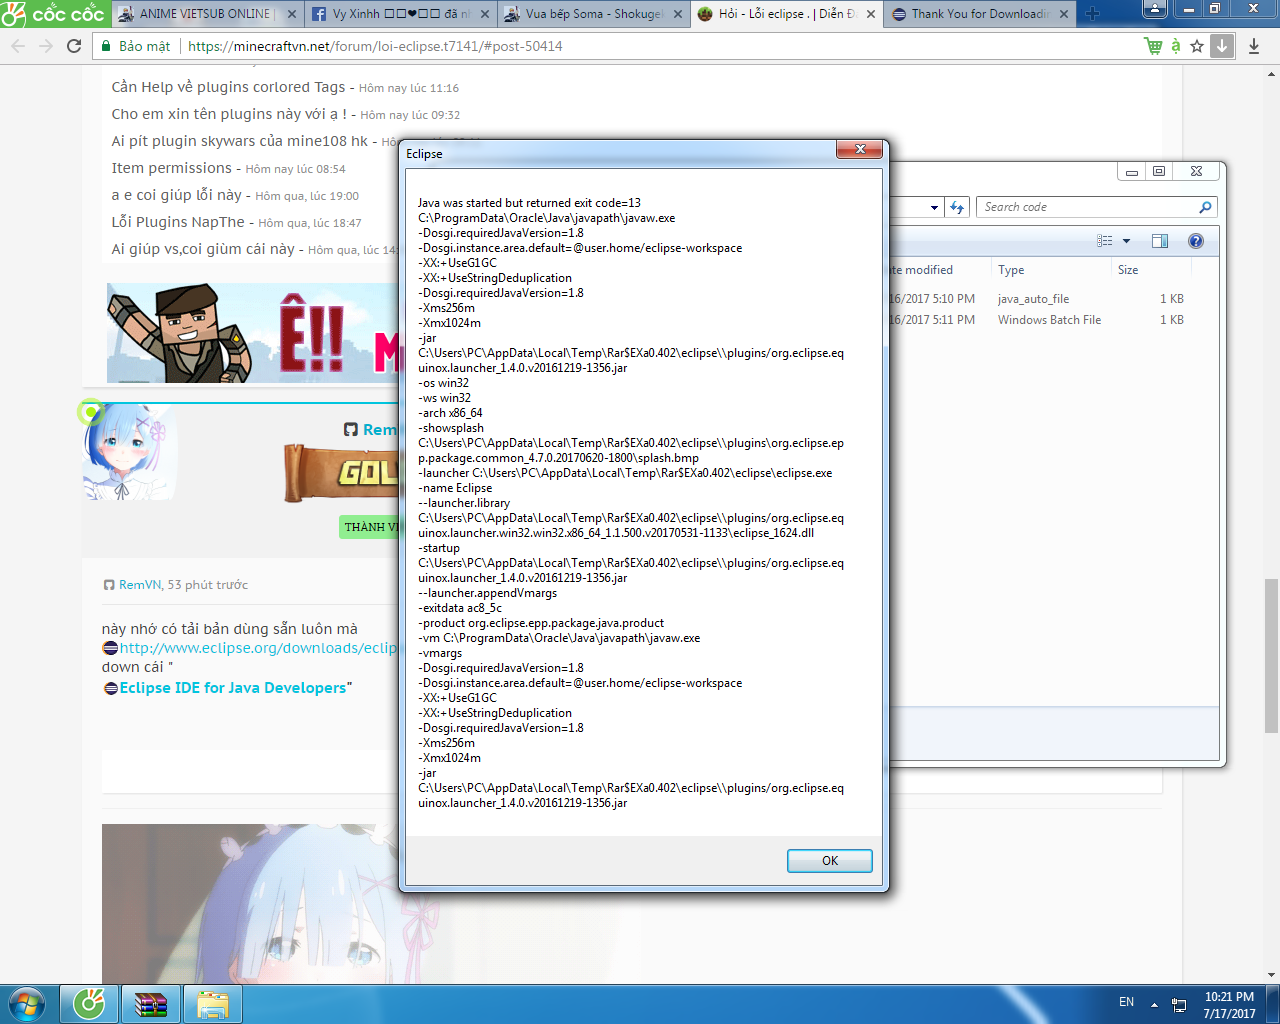Viewport: 1280px width, 1024px height.
Task: Click the Rem anime avatar picture
Action: point(129,452)
